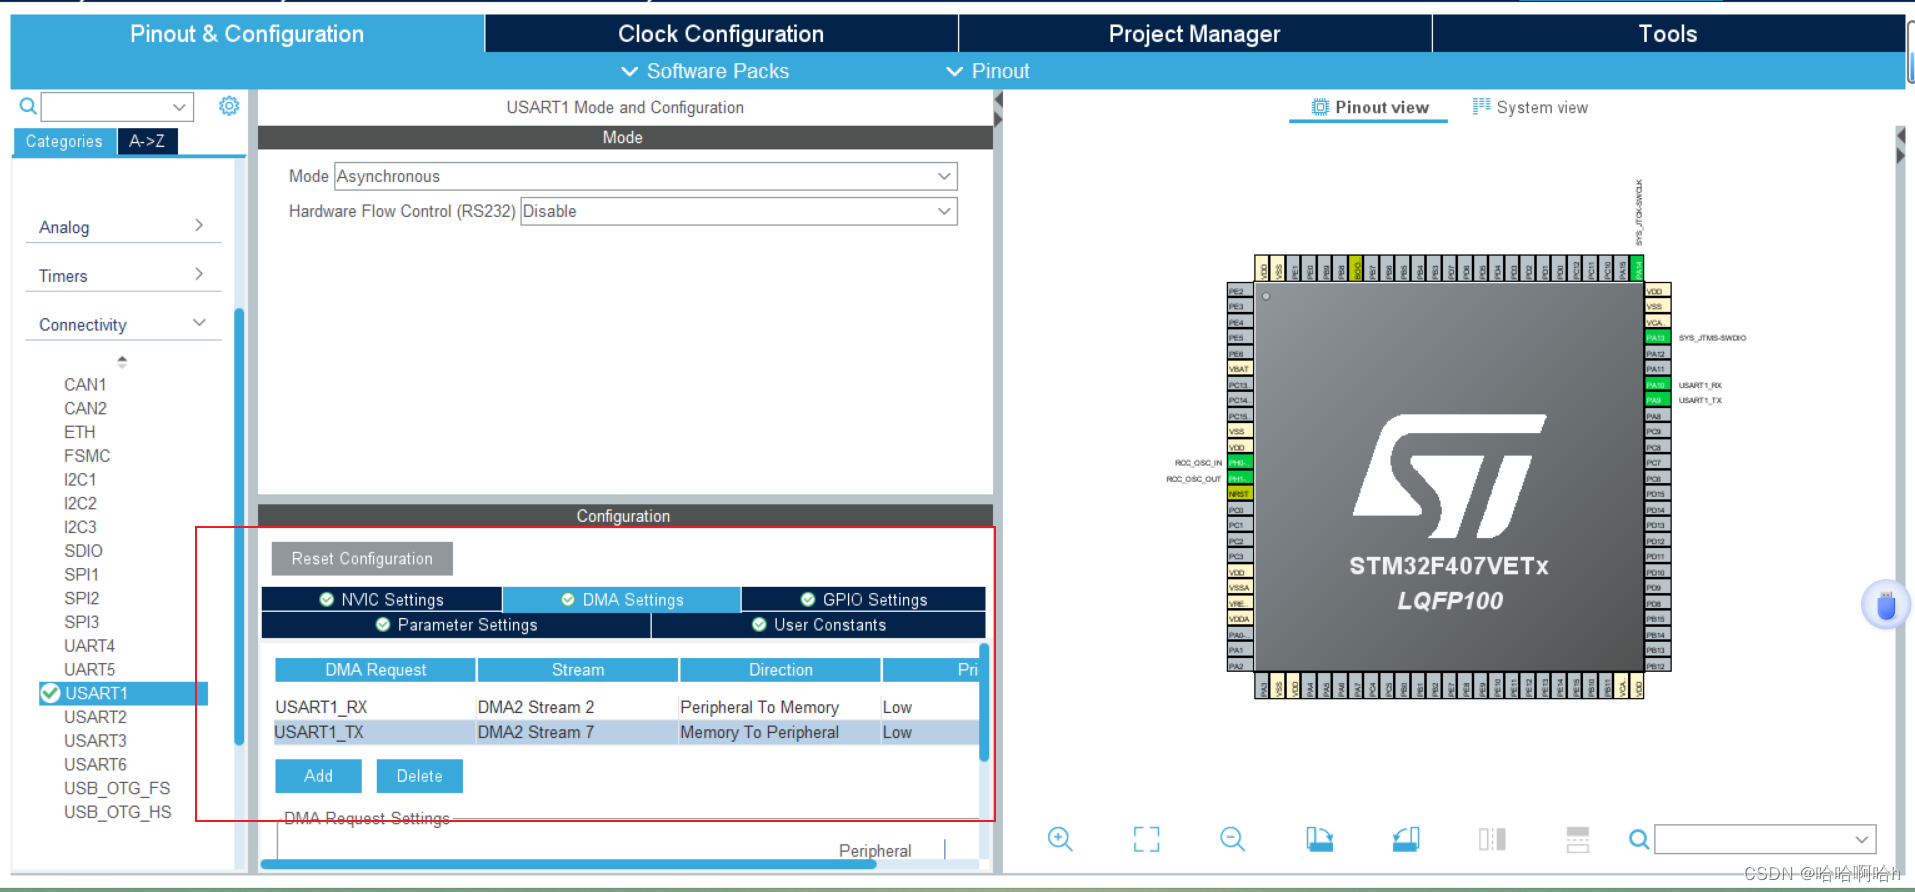Click the zoom out magnifier icon

pos(1232,839)
